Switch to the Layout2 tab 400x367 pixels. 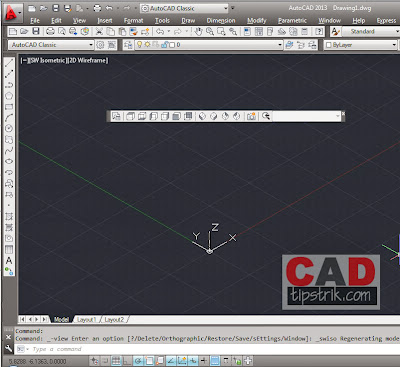click(114, 319)
